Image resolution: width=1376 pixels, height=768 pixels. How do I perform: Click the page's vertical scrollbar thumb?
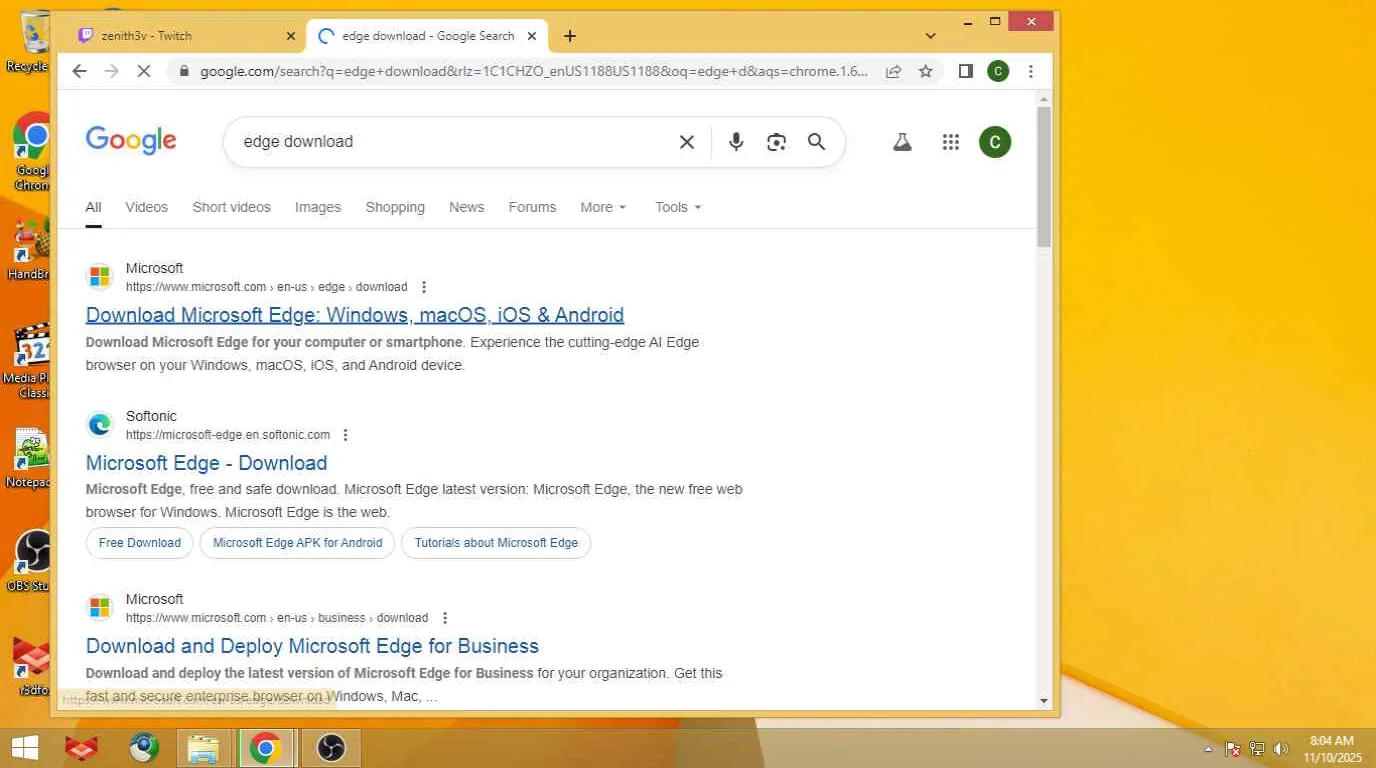tap(1044, 176)
